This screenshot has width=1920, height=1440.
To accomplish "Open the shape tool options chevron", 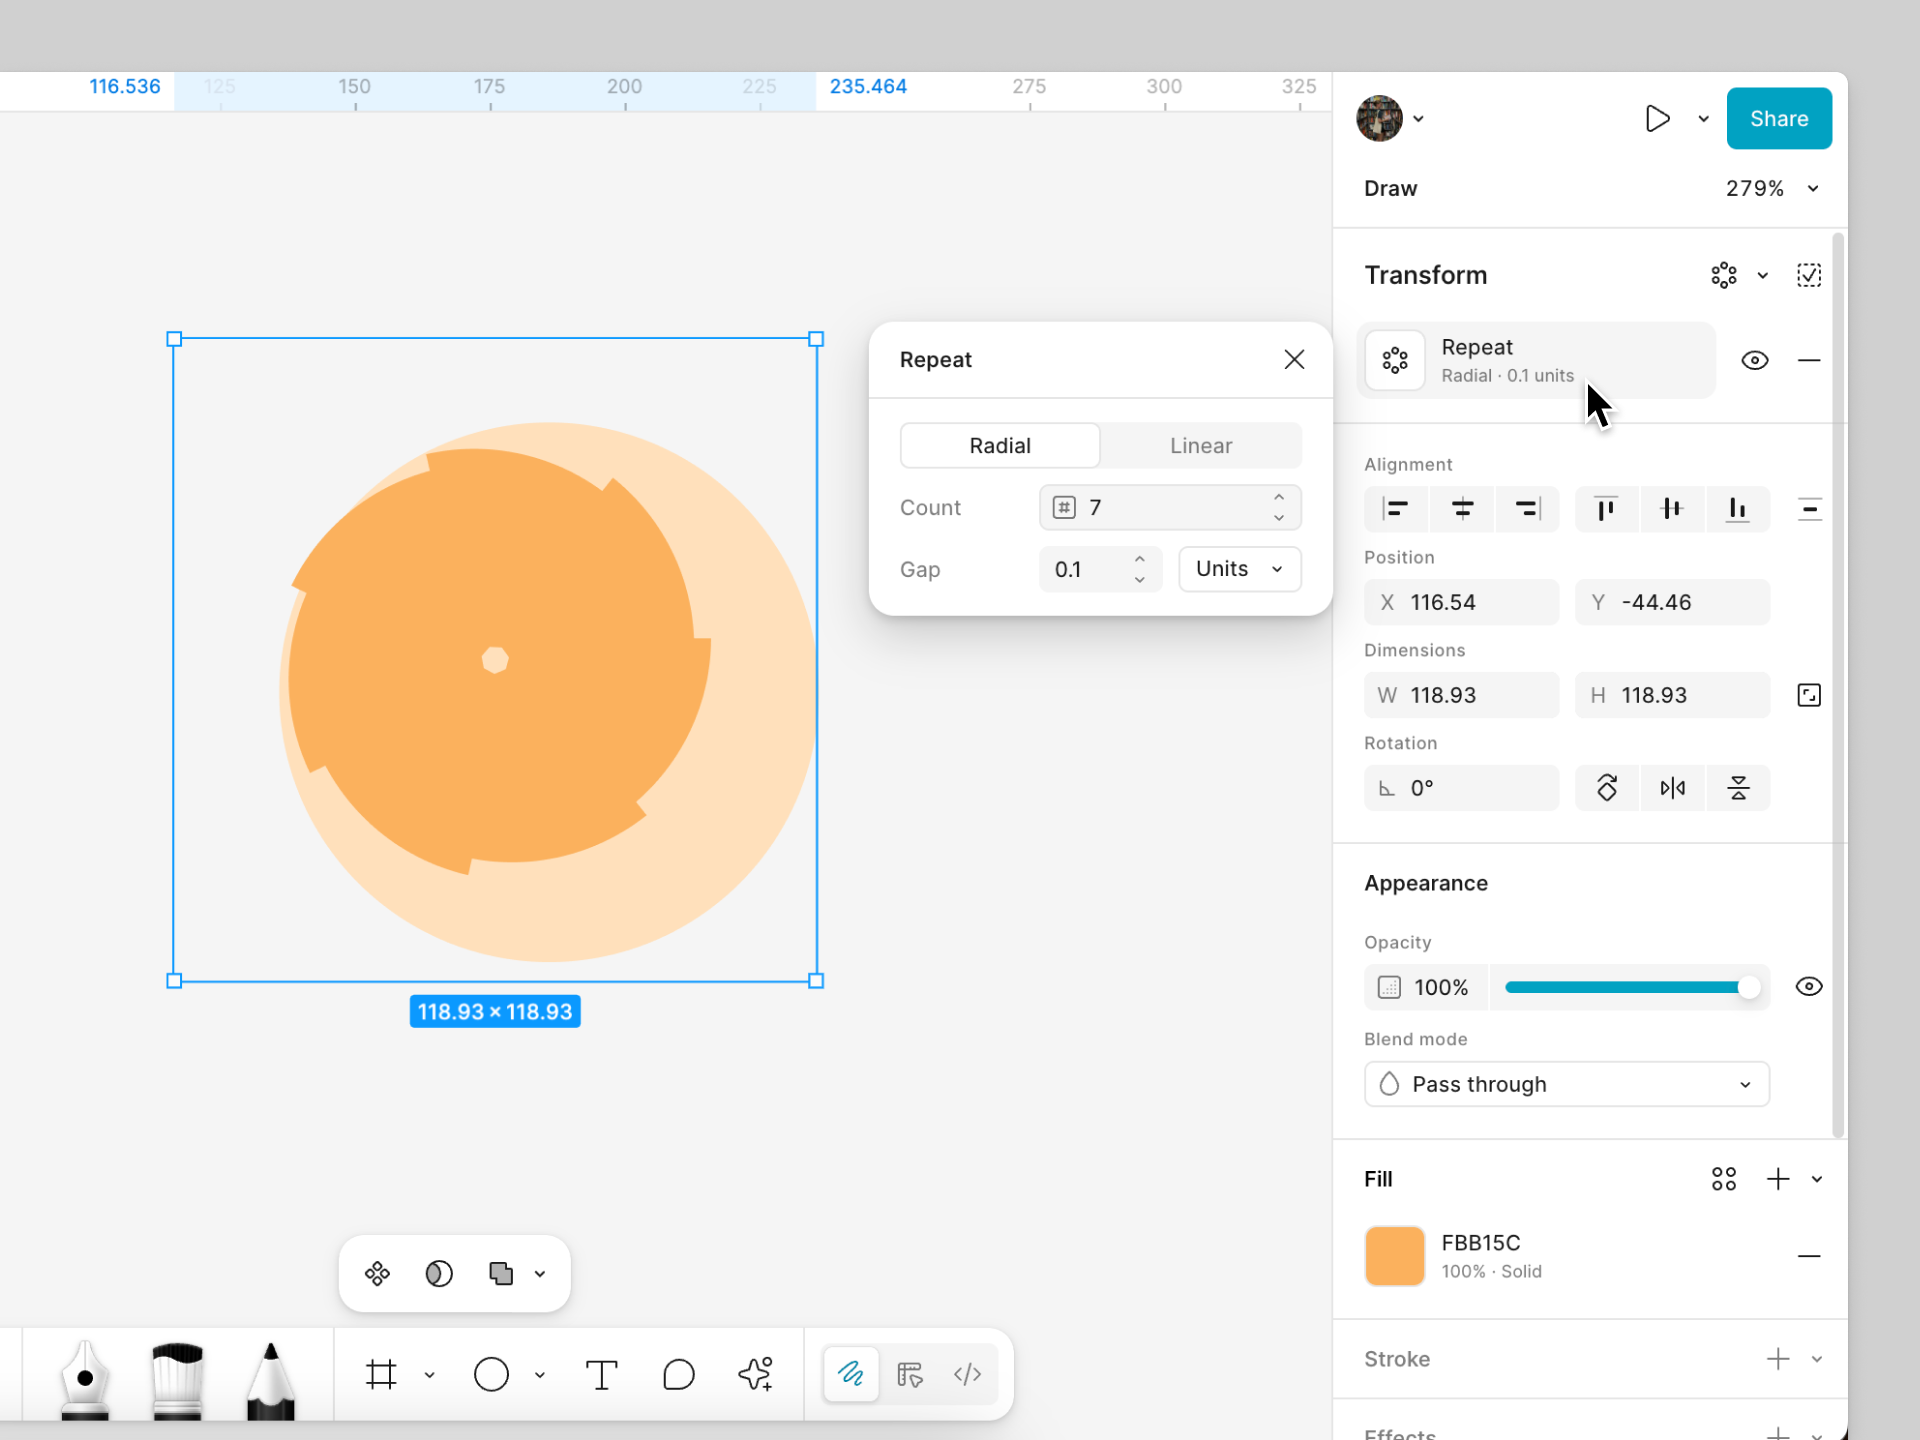I will click(x=540, y=1375).
